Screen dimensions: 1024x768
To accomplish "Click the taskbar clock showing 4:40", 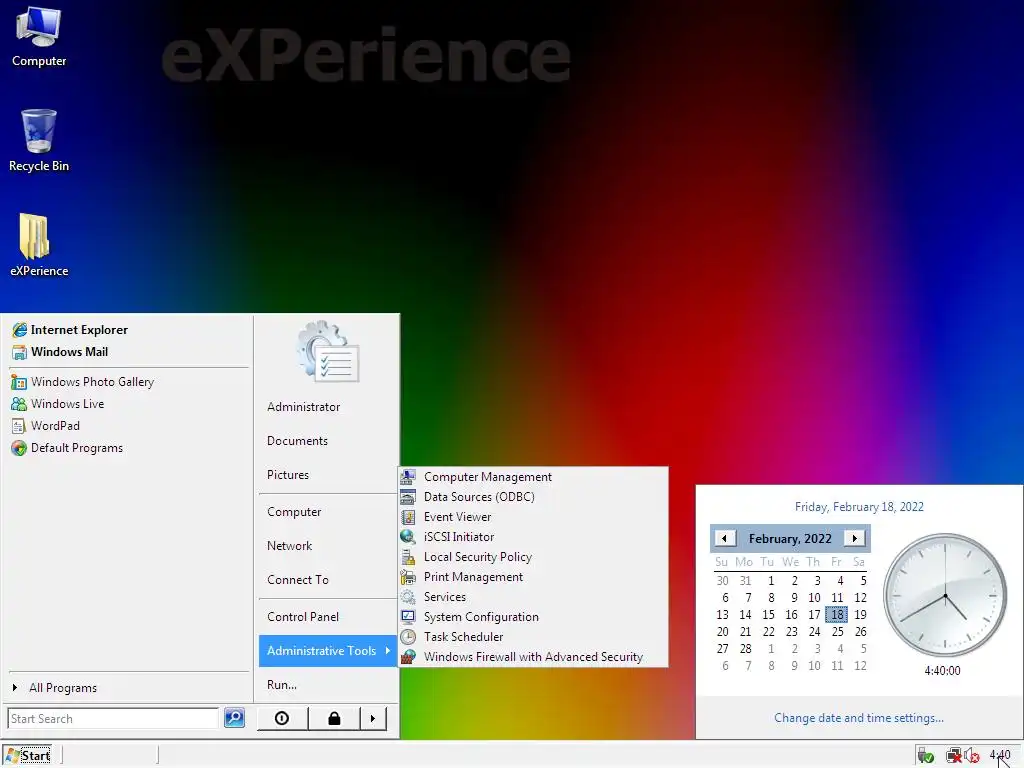I will point(999,756).
